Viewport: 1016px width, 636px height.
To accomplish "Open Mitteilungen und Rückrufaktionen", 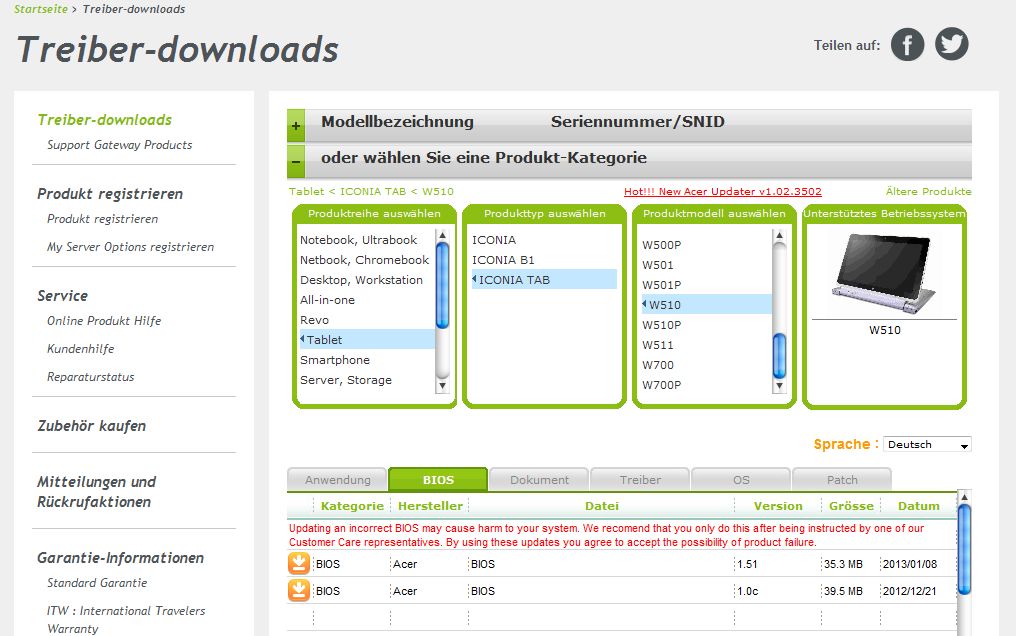I will (x=97, y=492).
